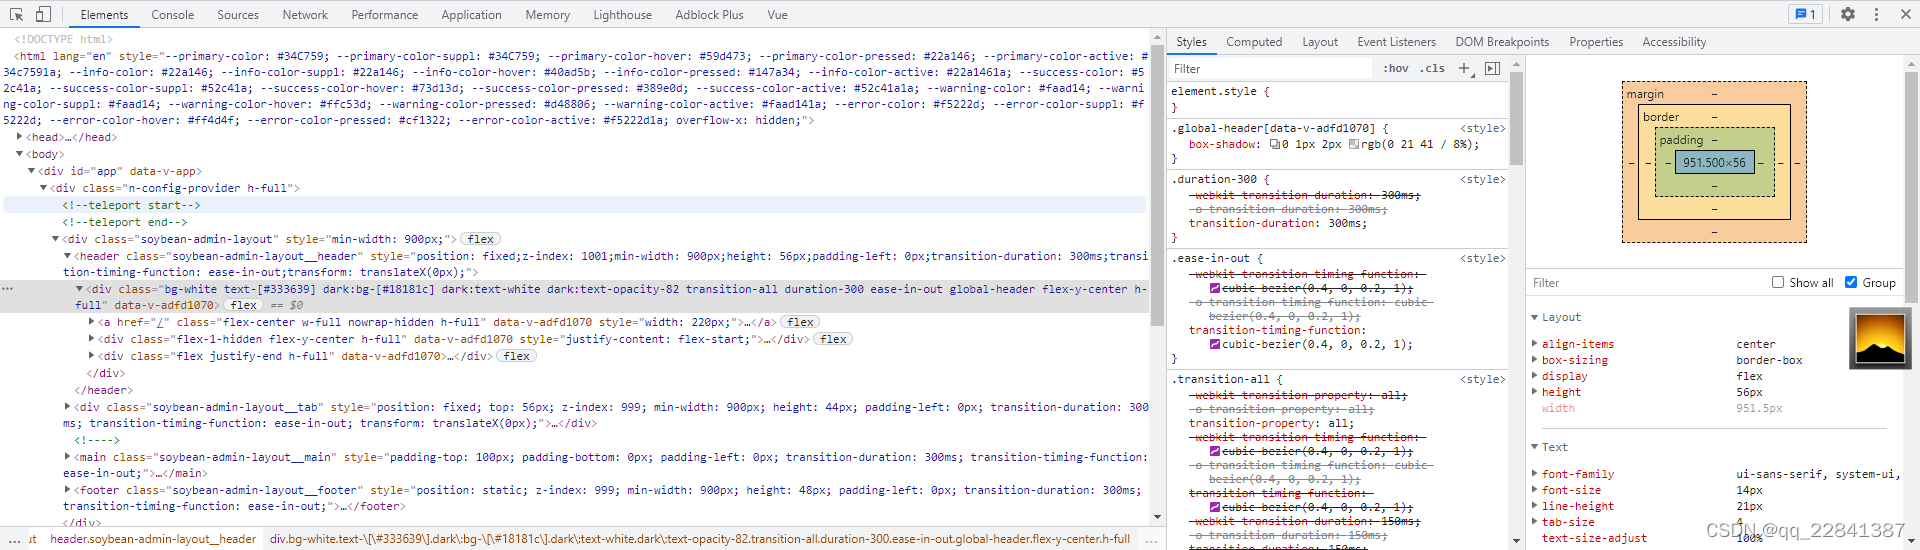Expand the font-family computed property
Image resolution: width=1920 pixels, height=550 pixels.
pos(1535,474)
